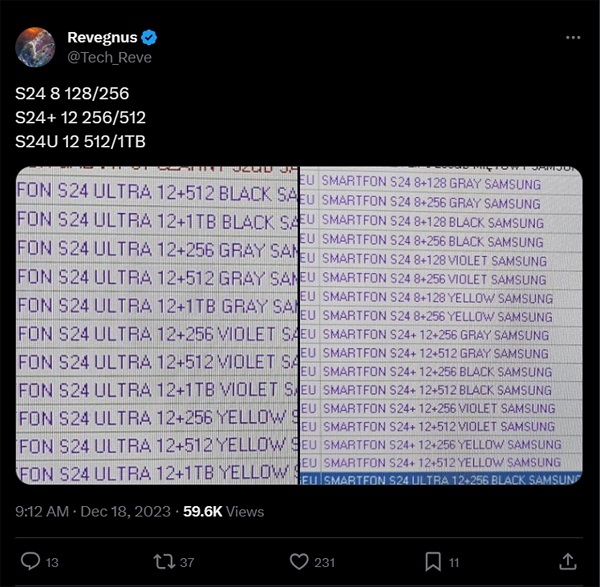The height and width of the screenshot is (587, 600).
Task: Click the like count 231
Action: 327,561
